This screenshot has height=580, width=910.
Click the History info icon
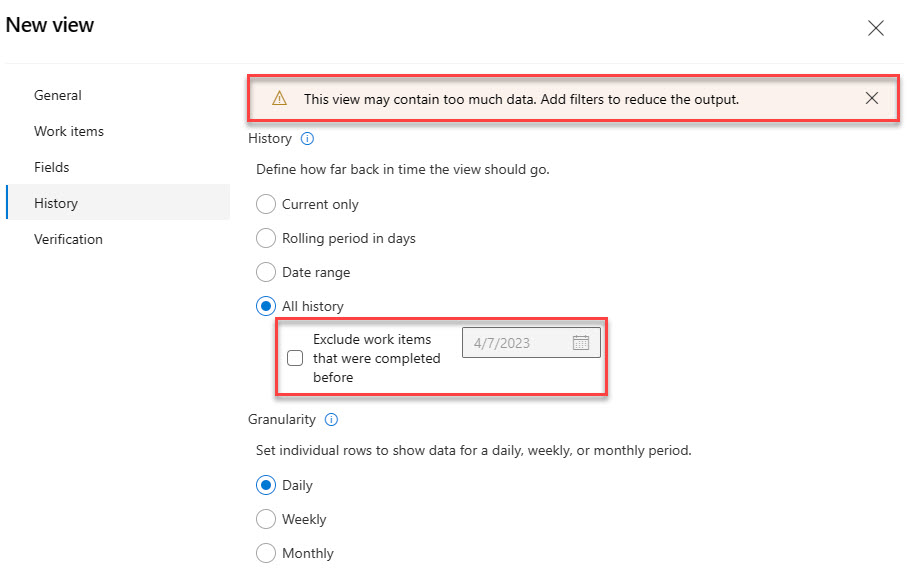click(x=307, y=139)
